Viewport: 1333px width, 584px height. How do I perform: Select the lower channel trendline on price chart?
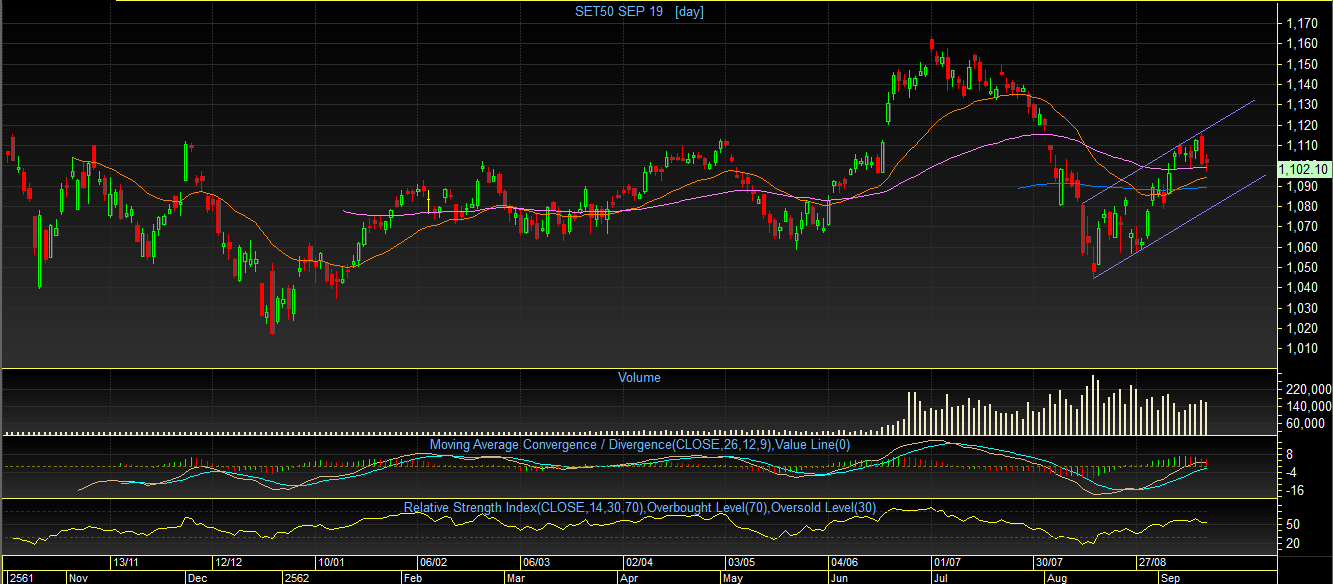[1180, 227]
